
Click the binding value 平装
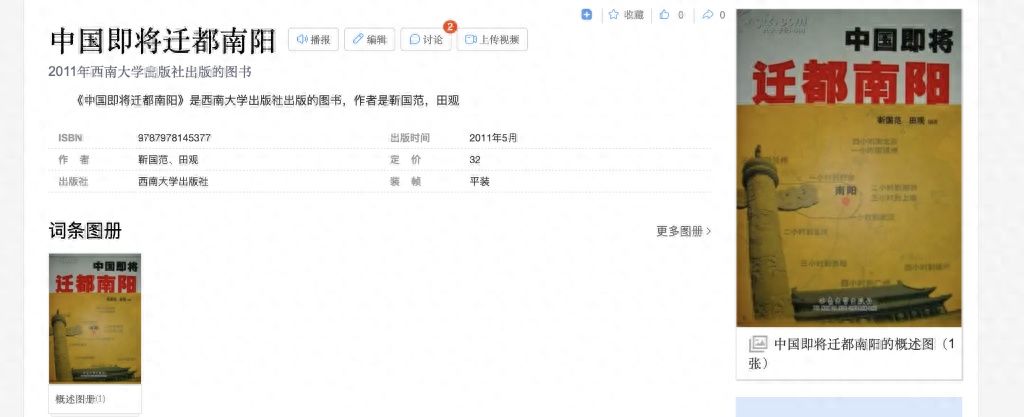click(479, 182)
